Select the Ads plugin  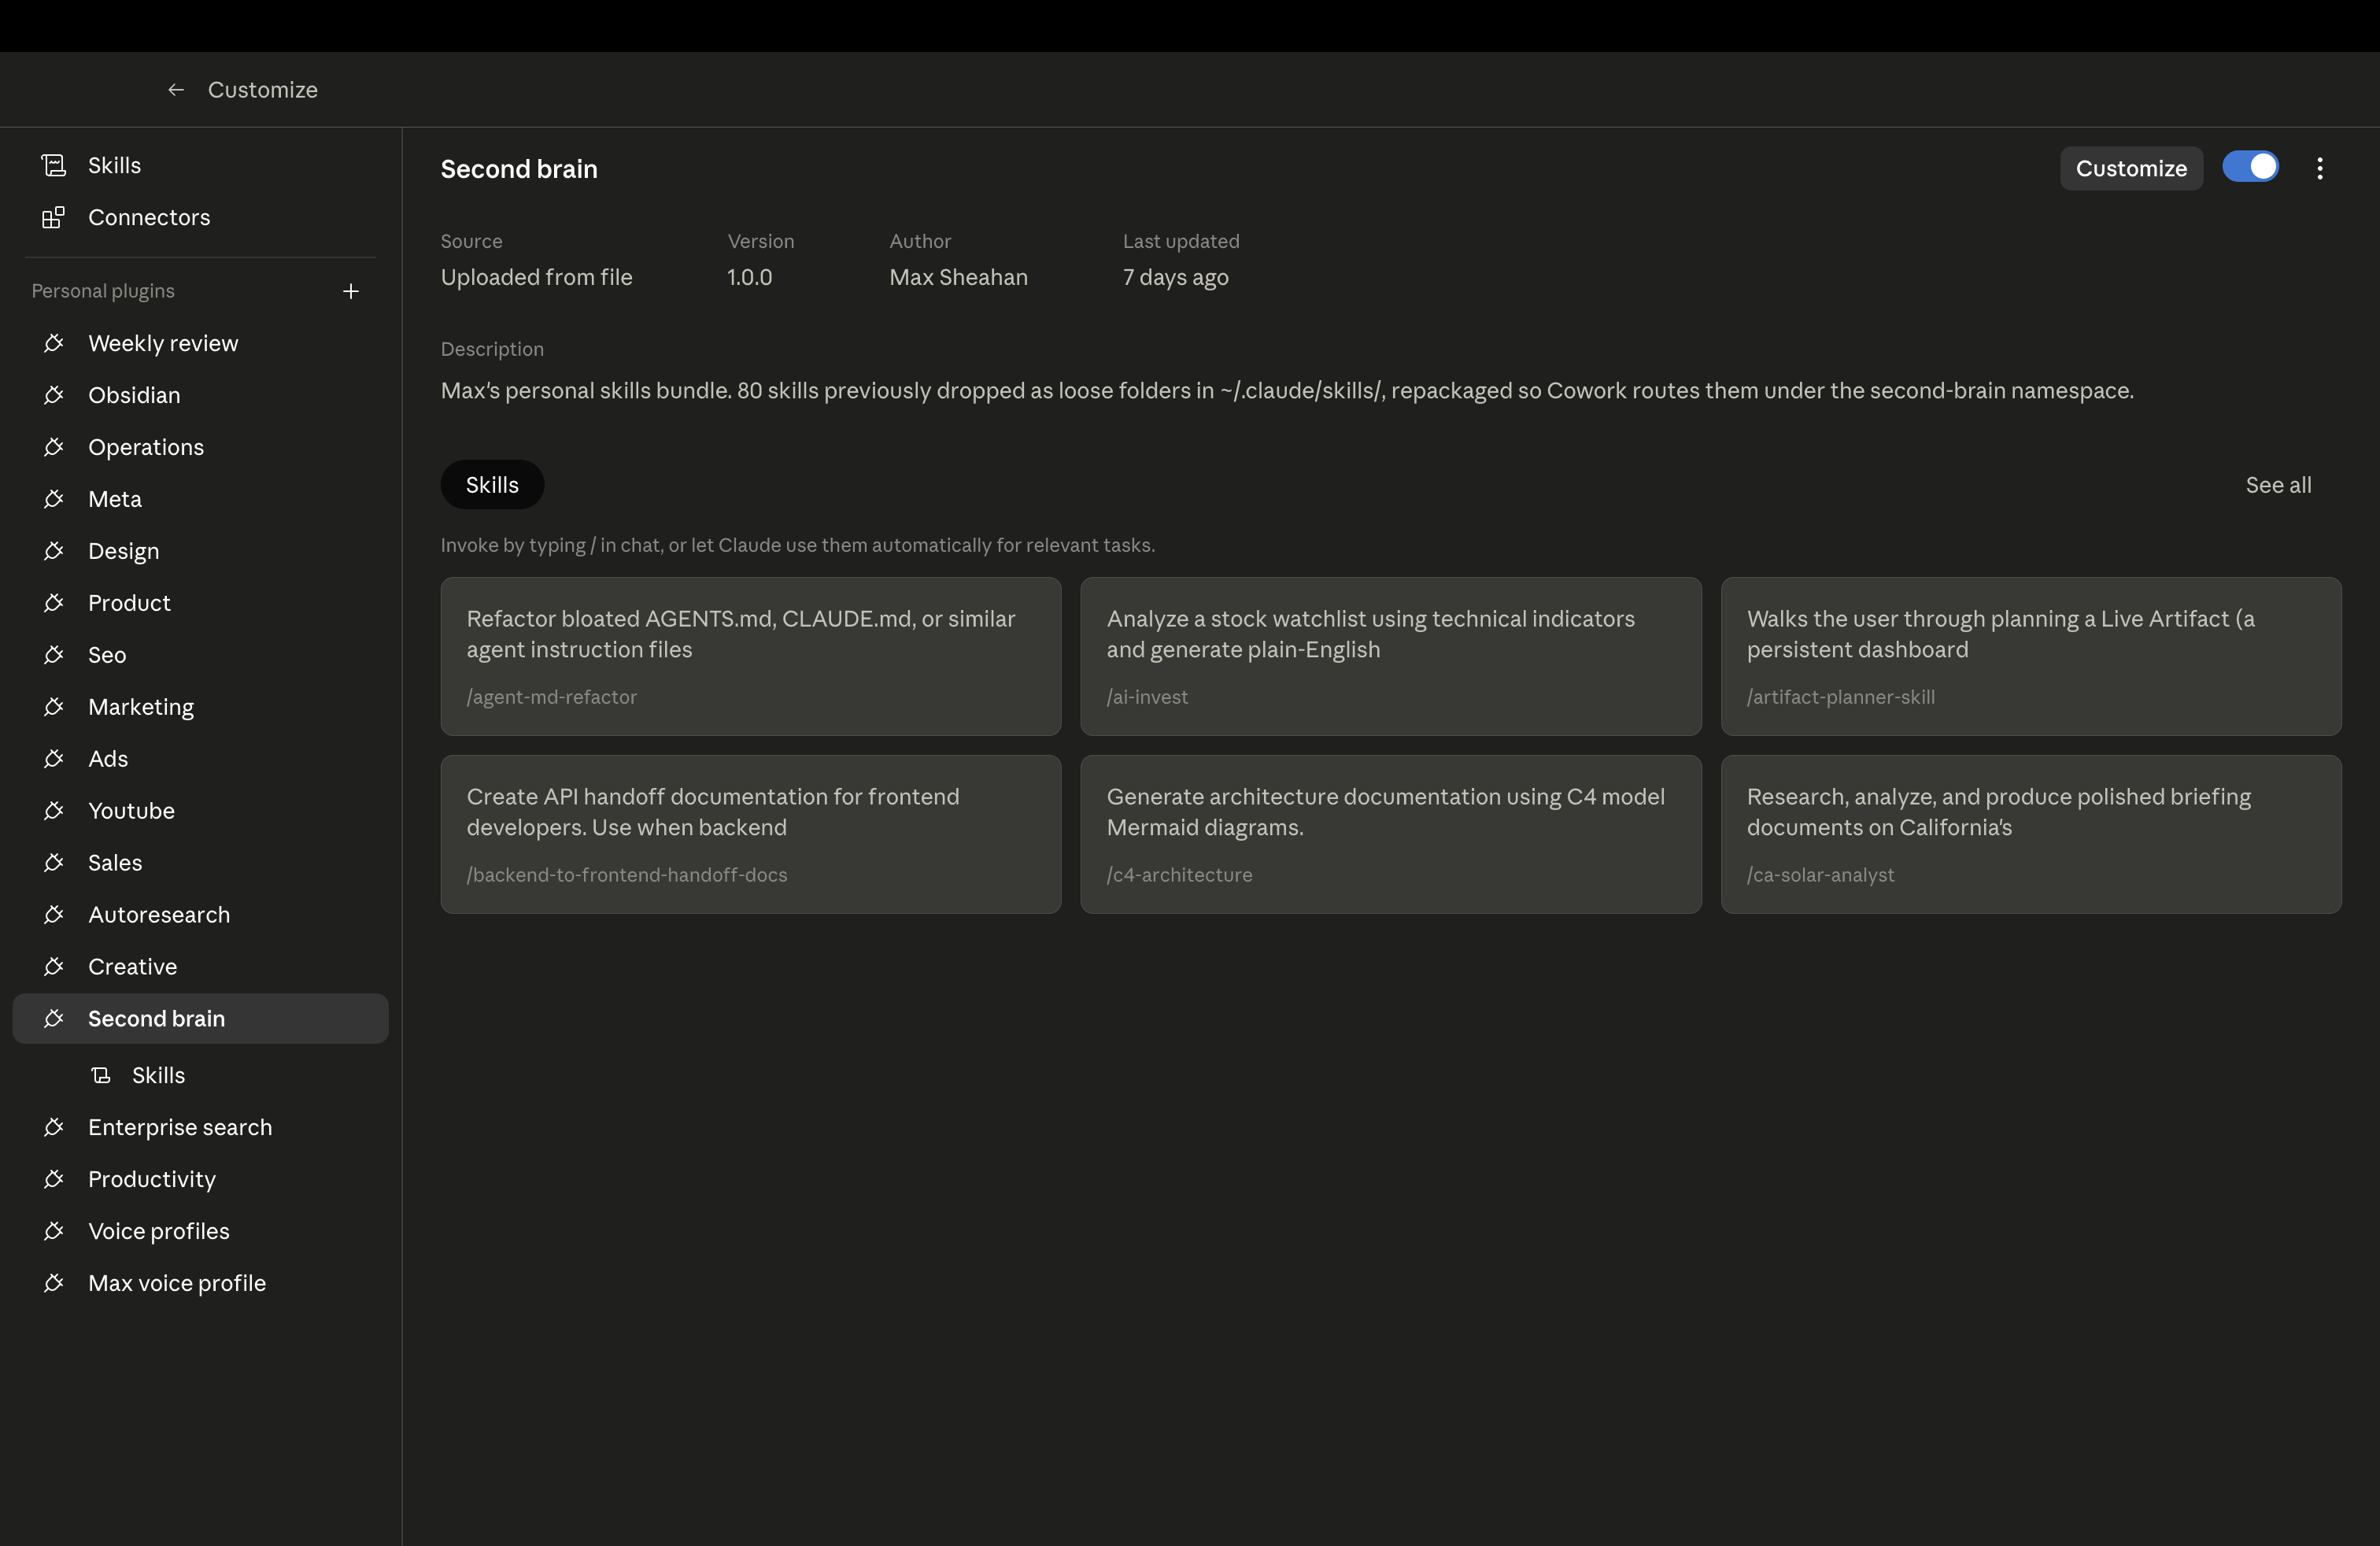pos(200,759)
